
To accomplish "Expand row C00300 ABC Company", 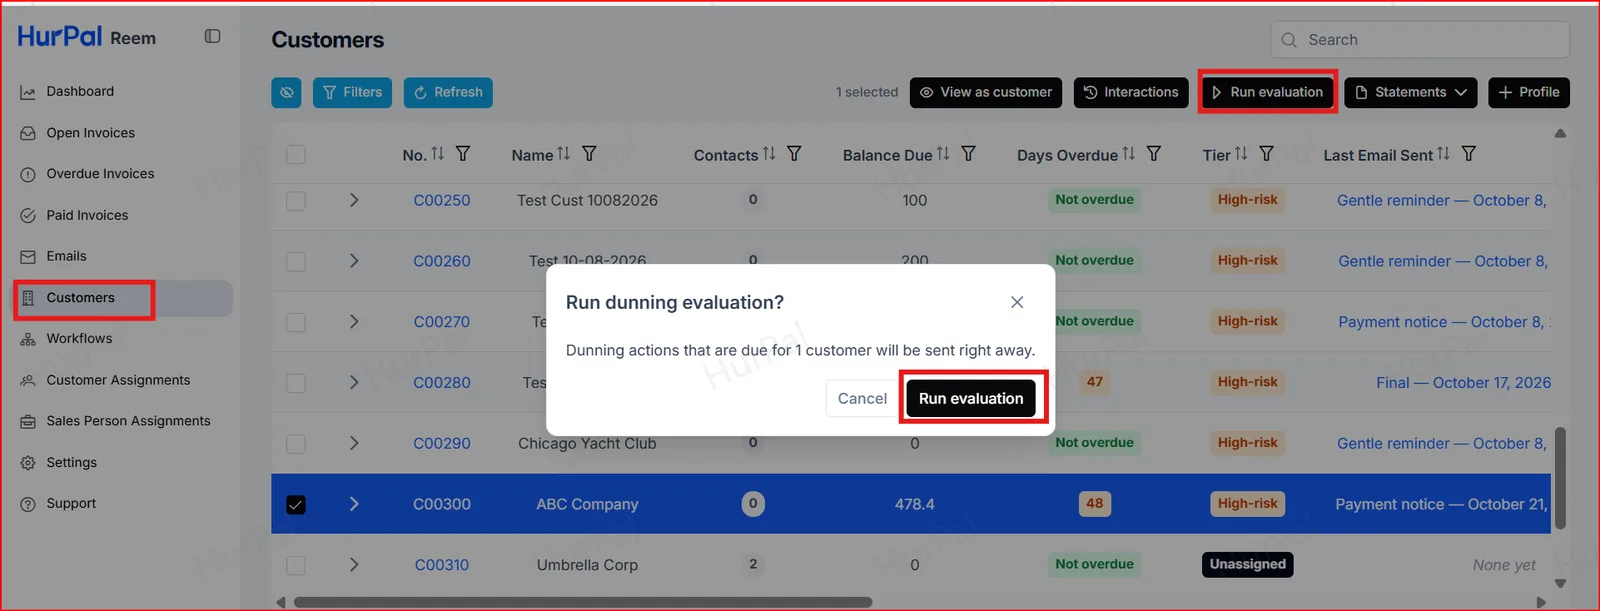I will [354, 504].
